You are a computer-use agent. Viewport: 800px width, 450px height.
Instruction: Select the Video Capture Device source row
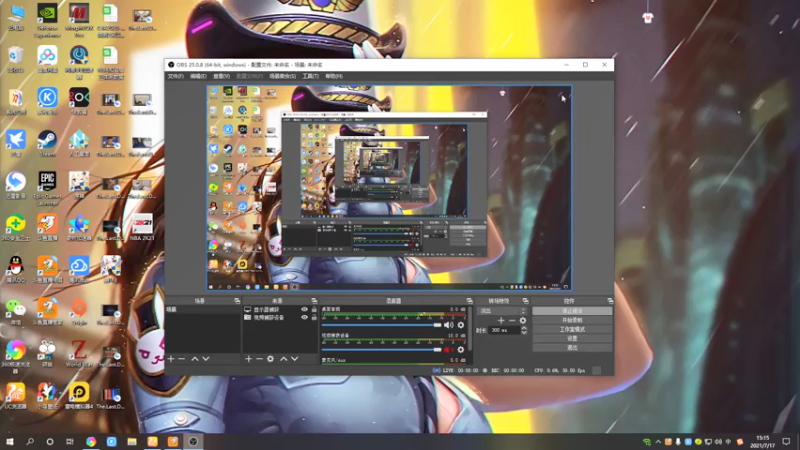[x=280, y=317]
